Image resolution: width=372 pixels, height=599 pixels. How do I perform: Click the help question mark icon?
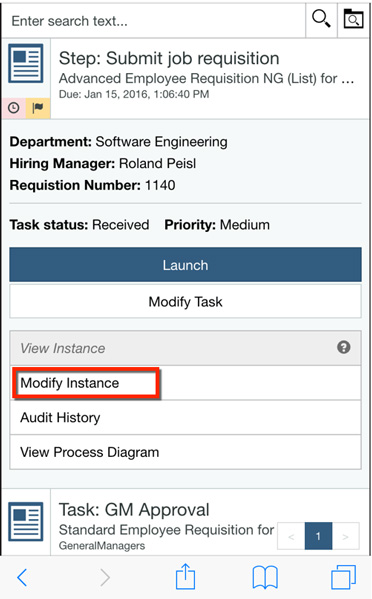tap(343, 347)
